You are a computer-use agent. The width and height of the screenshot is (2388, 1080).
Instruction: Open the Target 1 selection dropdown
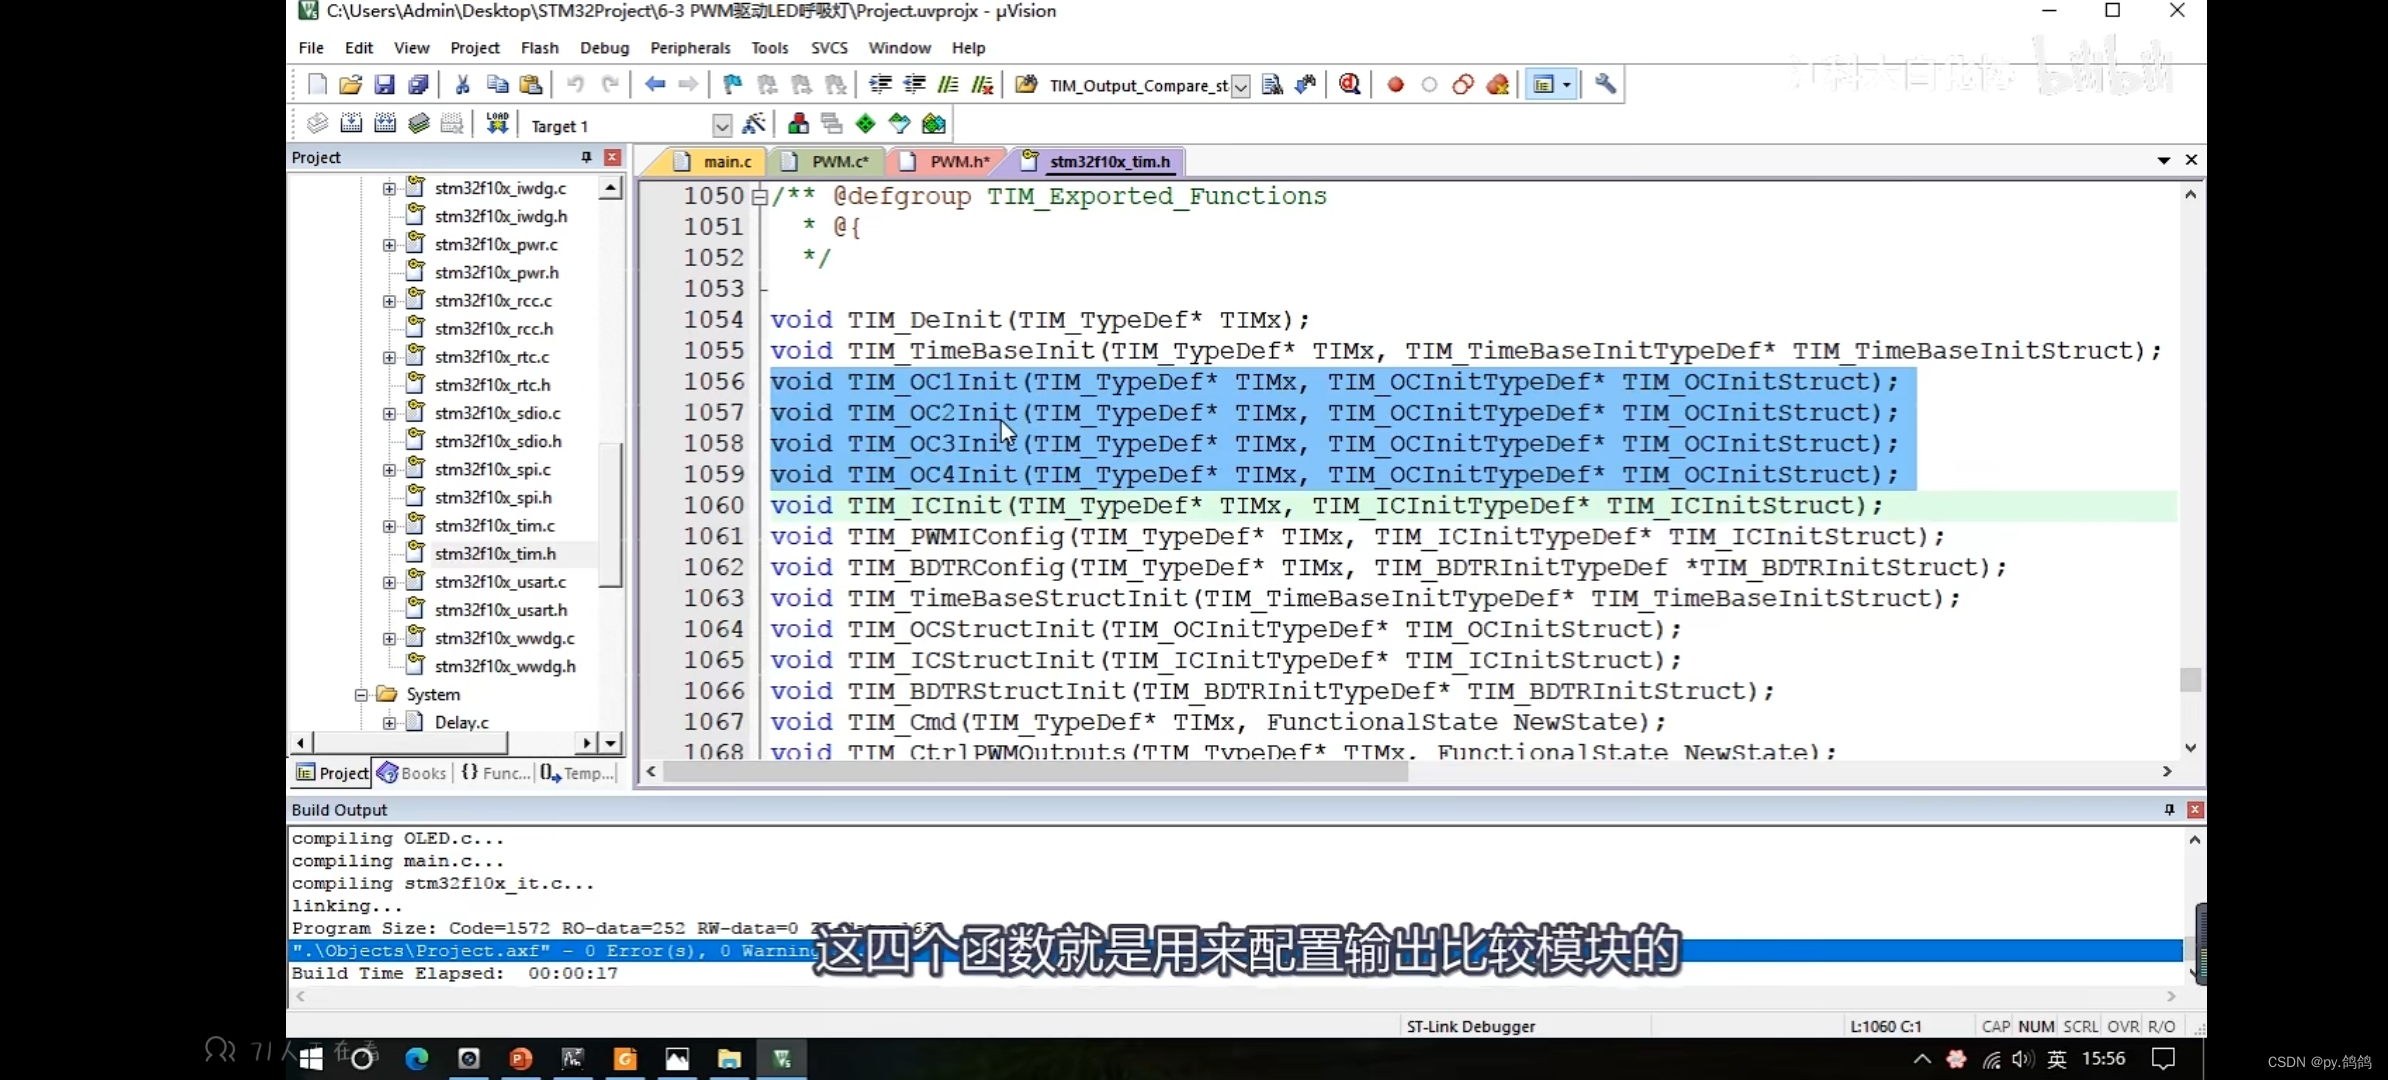(x=722, y=126)
